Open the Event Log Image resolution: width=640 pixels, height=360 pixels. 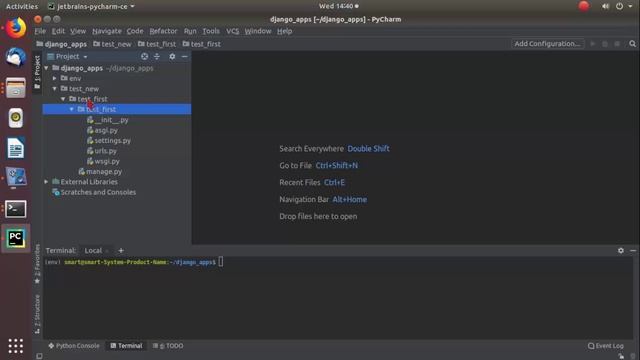606,346
